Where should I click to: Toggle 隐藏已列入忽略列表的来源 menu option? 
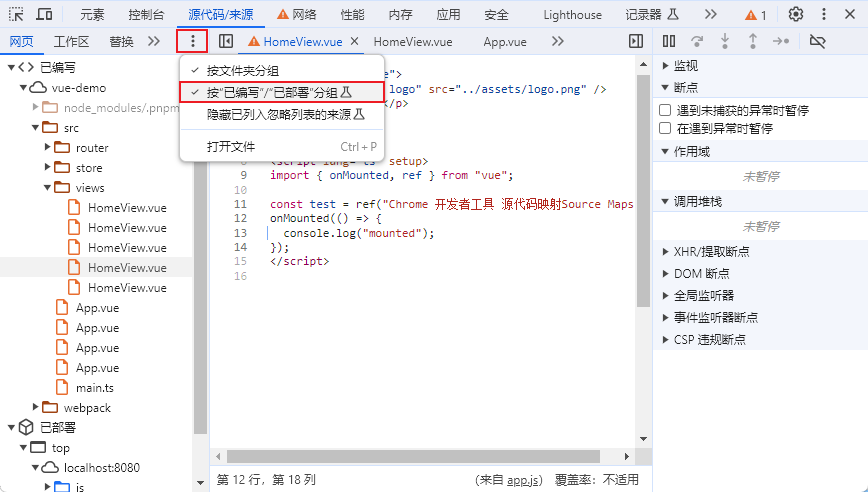click(282, 115)
